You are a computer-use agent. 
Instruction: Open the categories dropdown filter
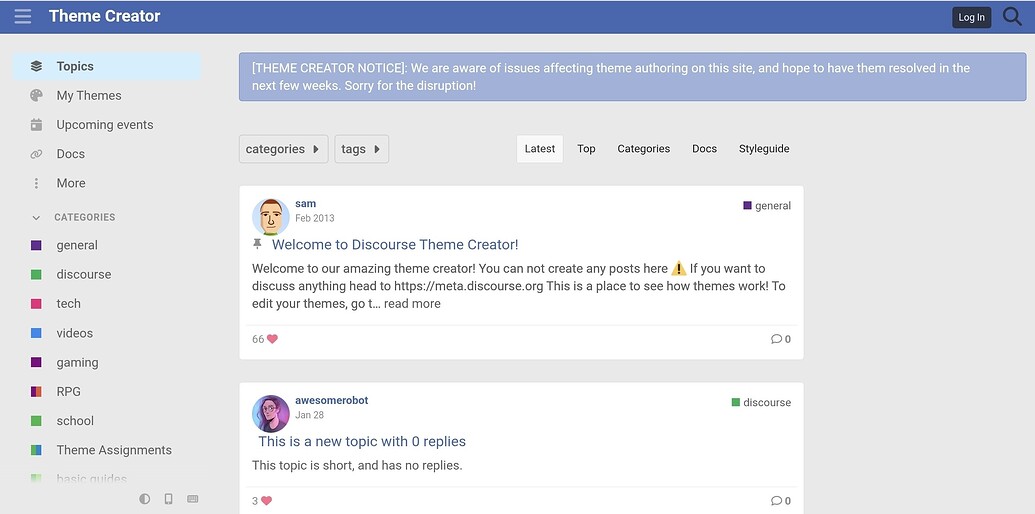tap(283, 149)
